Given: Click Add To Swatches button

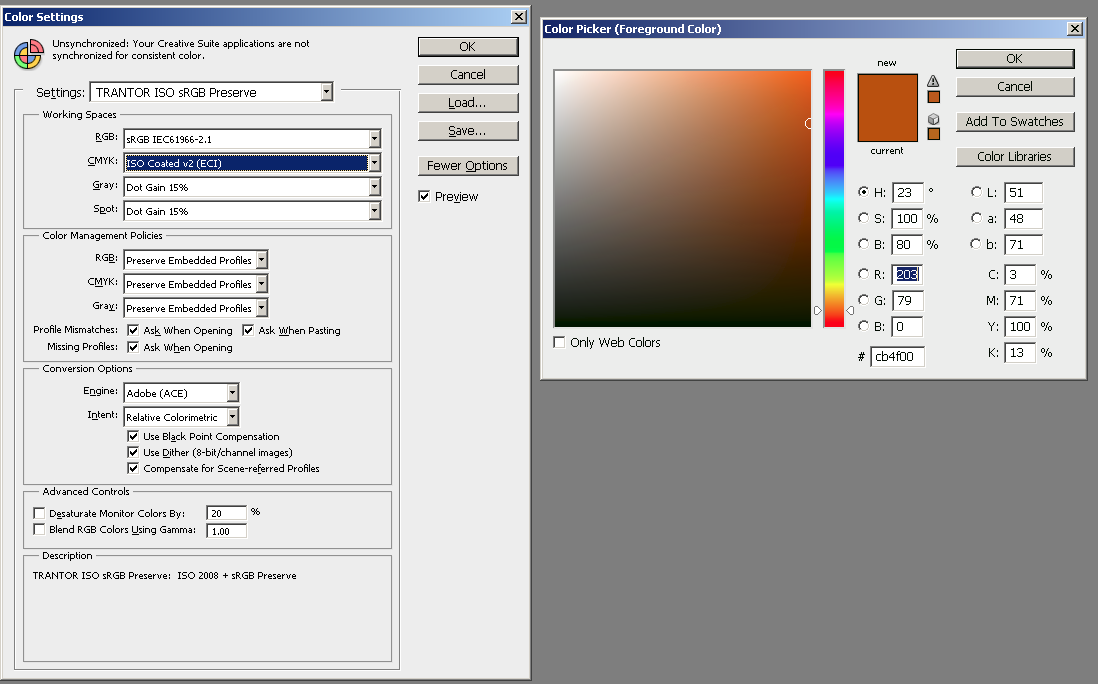Looking at the screenshot, I should point(1015,121).
